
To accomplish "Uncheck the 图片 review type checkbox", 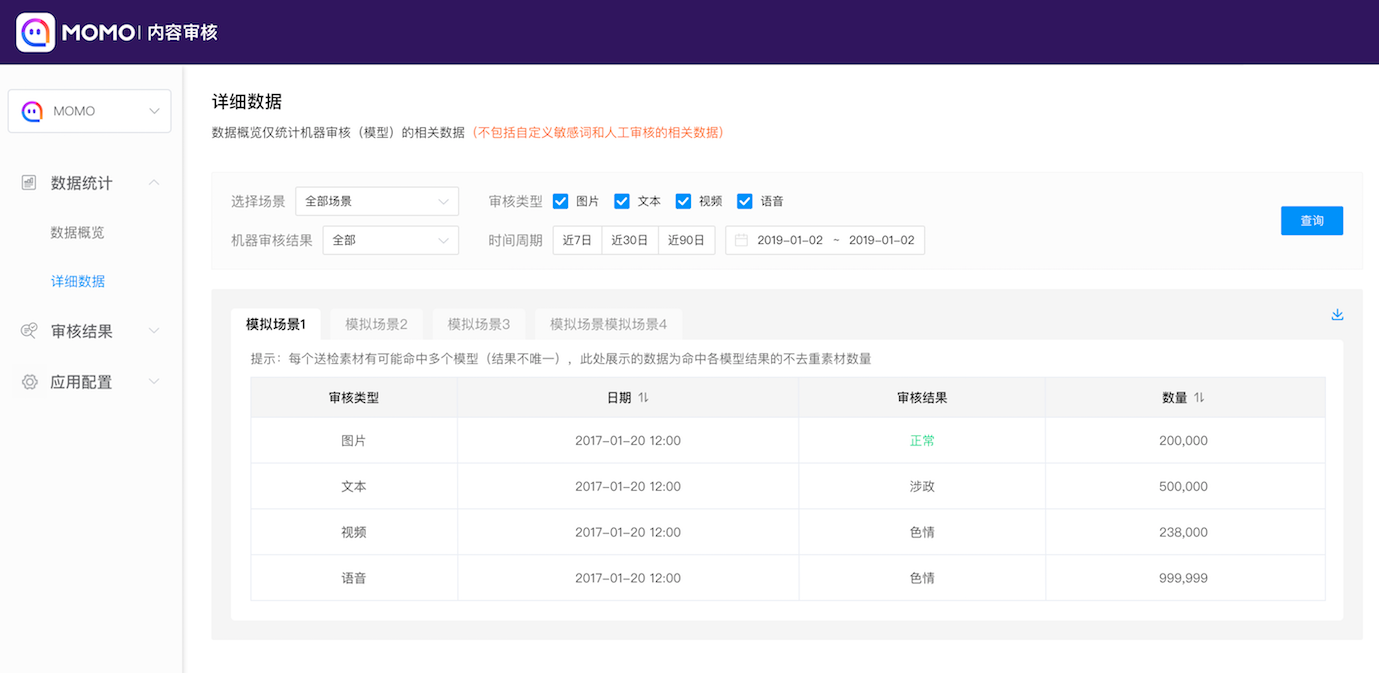I will click(x=561, y=201).
